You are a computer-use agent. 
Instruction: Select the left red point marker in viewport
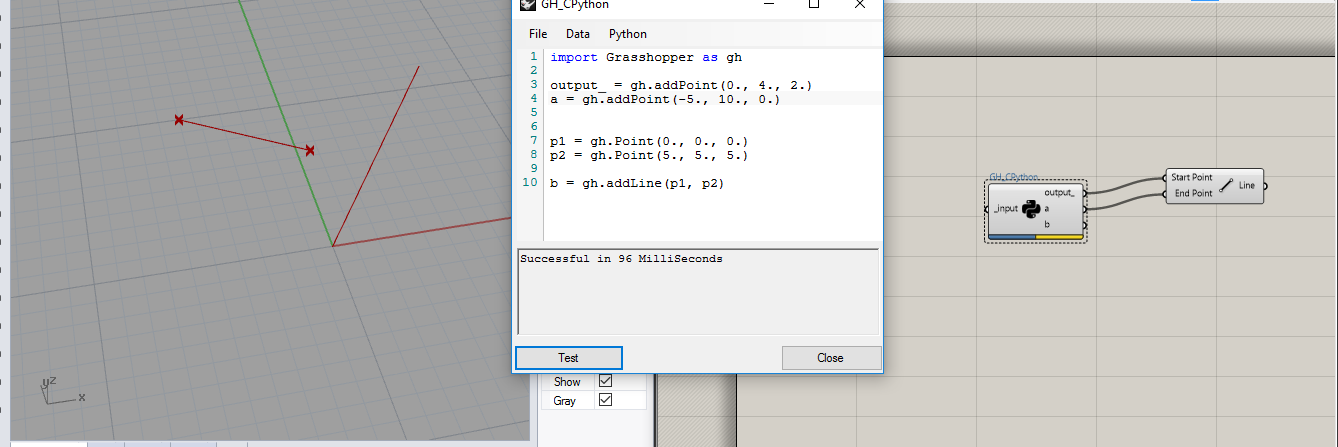pyautogui.click(x=179, y=120)
